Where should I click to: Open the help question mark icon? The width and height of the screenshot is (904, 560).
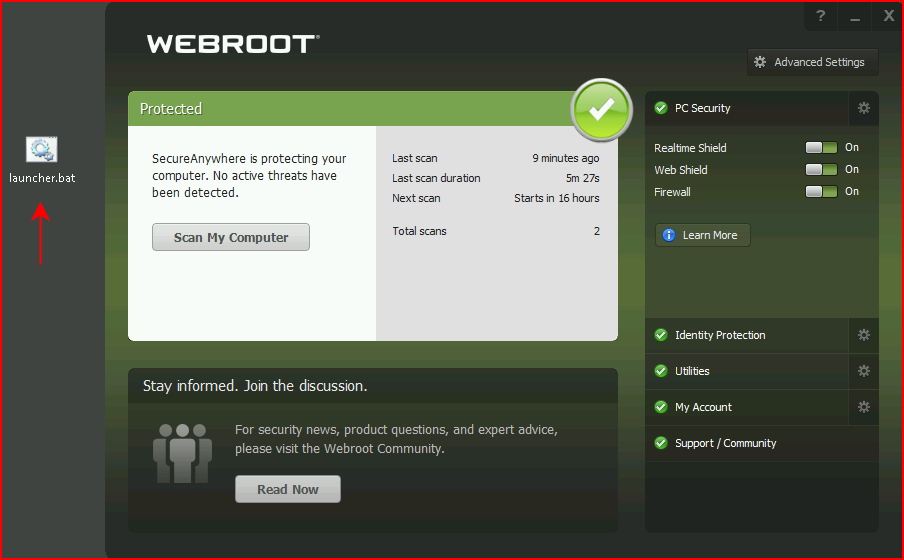click(820, 16)
